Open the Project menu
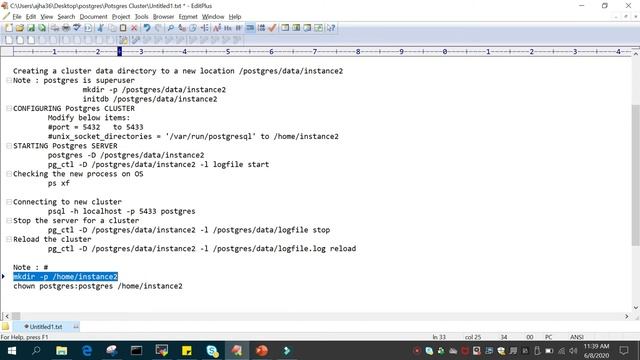The height and width of the screenshot is (360, 640). pos(121,17)
